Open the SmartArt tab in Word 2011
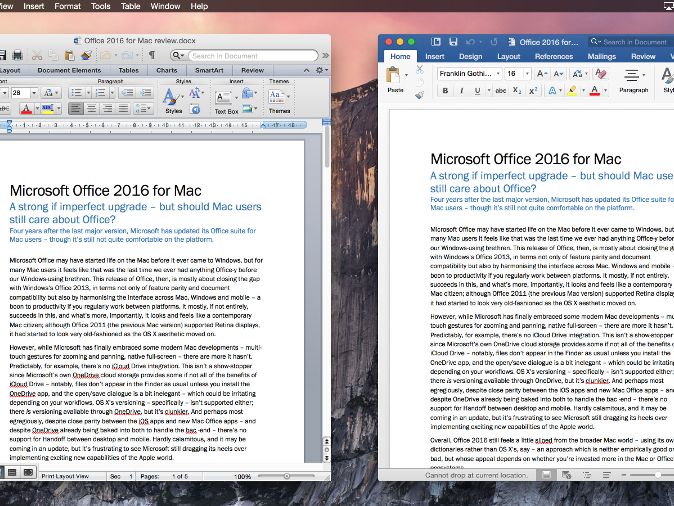Image resolution: width=674 pixels, height=506 pixels. 209,70
